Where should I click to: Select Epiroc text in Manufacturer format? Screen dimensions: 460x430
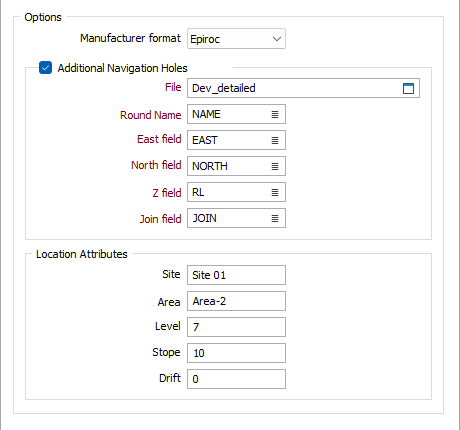coord(205,39)
